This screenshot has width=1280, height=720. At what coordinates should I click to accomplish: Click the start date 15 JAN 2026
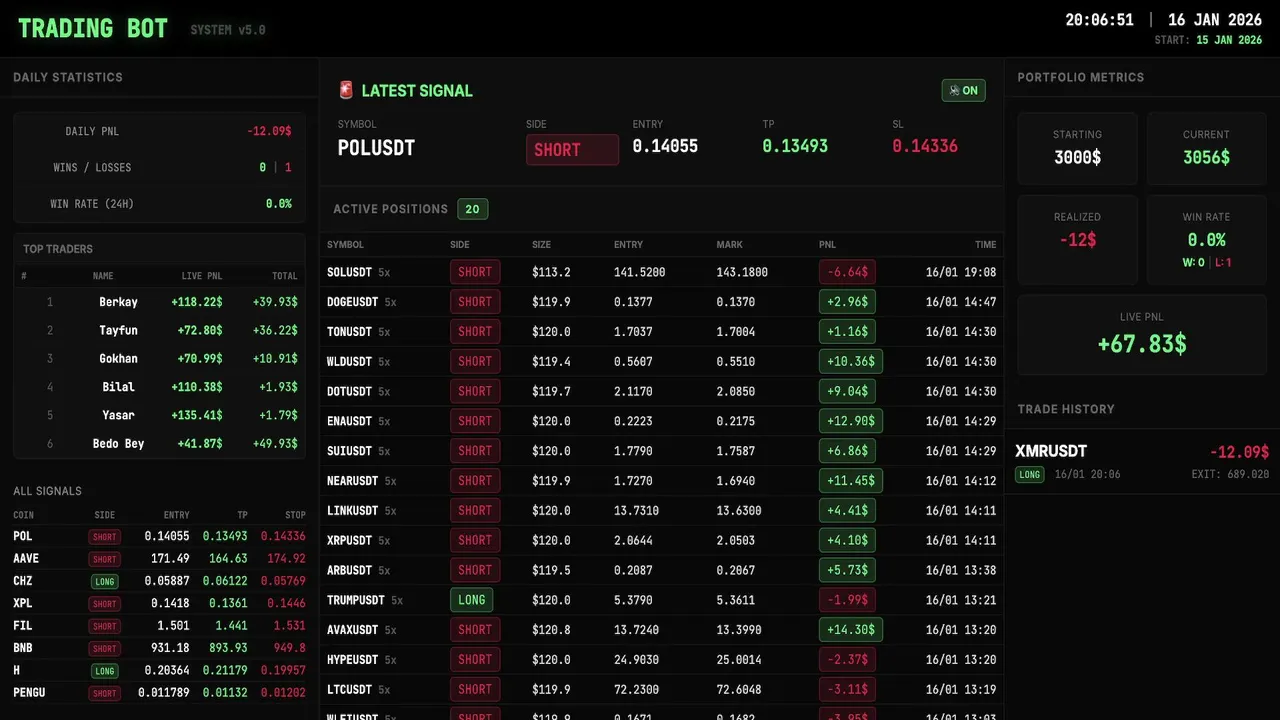(1229, 40)
